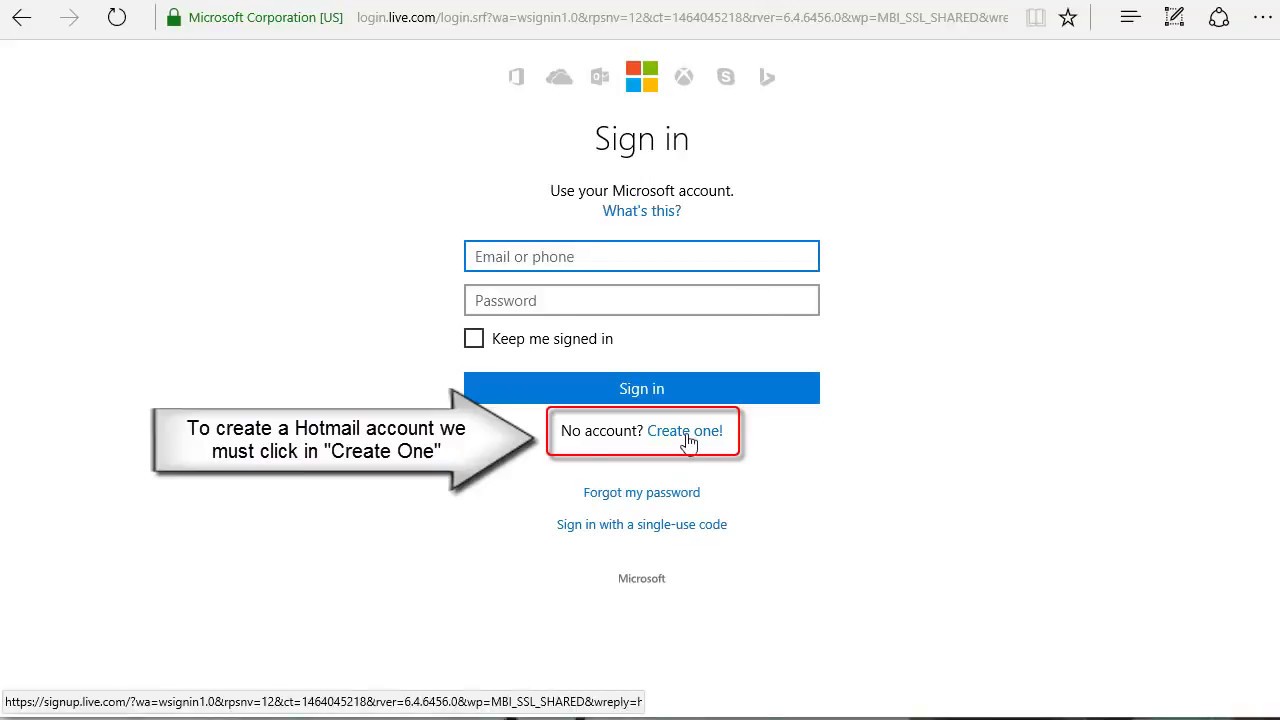Viewport: 1280px width, 720px height.
Task: Focus the Email or phone field
Action: click(x=642, y=256)
